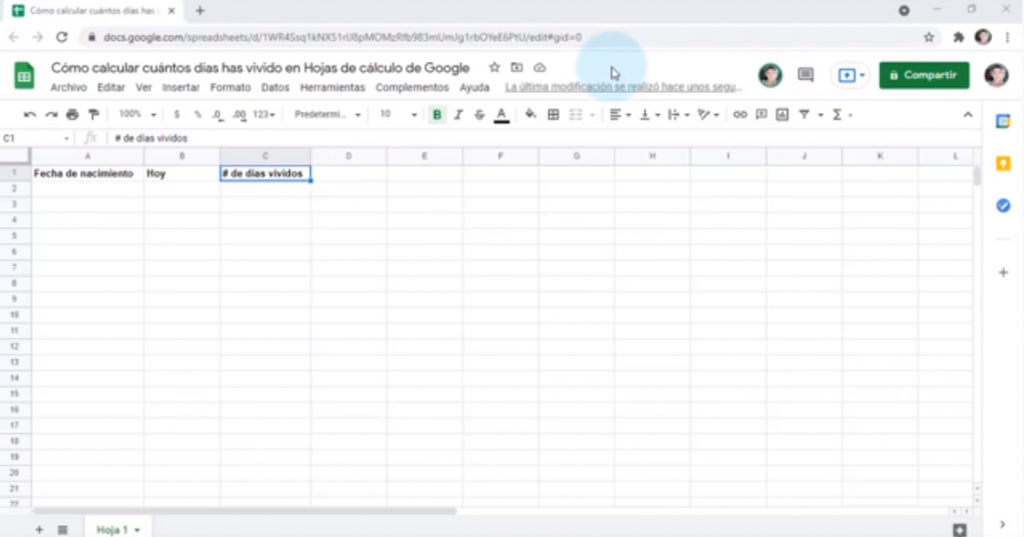Open the borders tool
This screenshot has height=537, width=1024.
pos(553,115)
